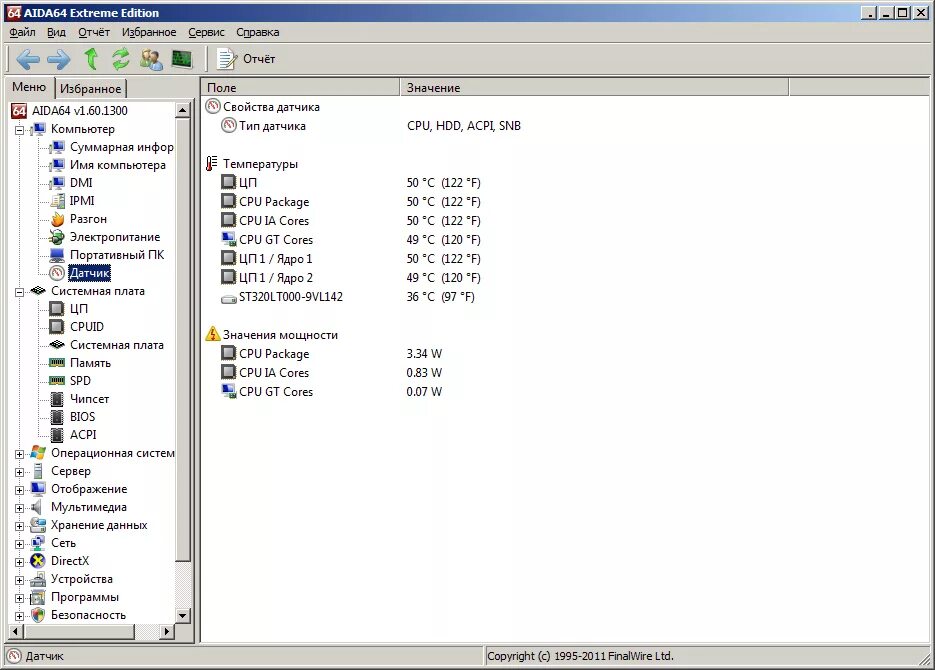
Task: Select the ACPI chip icon
Action: pyautogui.click(x=57, y=435)
